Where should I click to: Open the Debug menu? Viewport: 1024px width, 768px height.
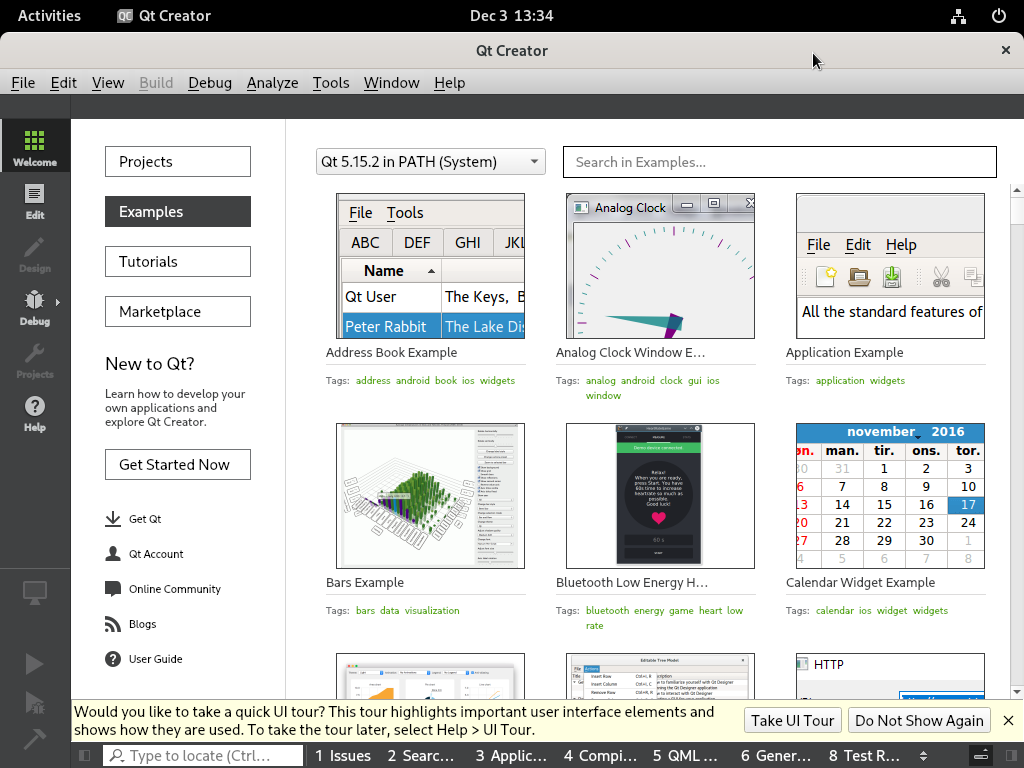pyautogui.click(x=210, y=83)
